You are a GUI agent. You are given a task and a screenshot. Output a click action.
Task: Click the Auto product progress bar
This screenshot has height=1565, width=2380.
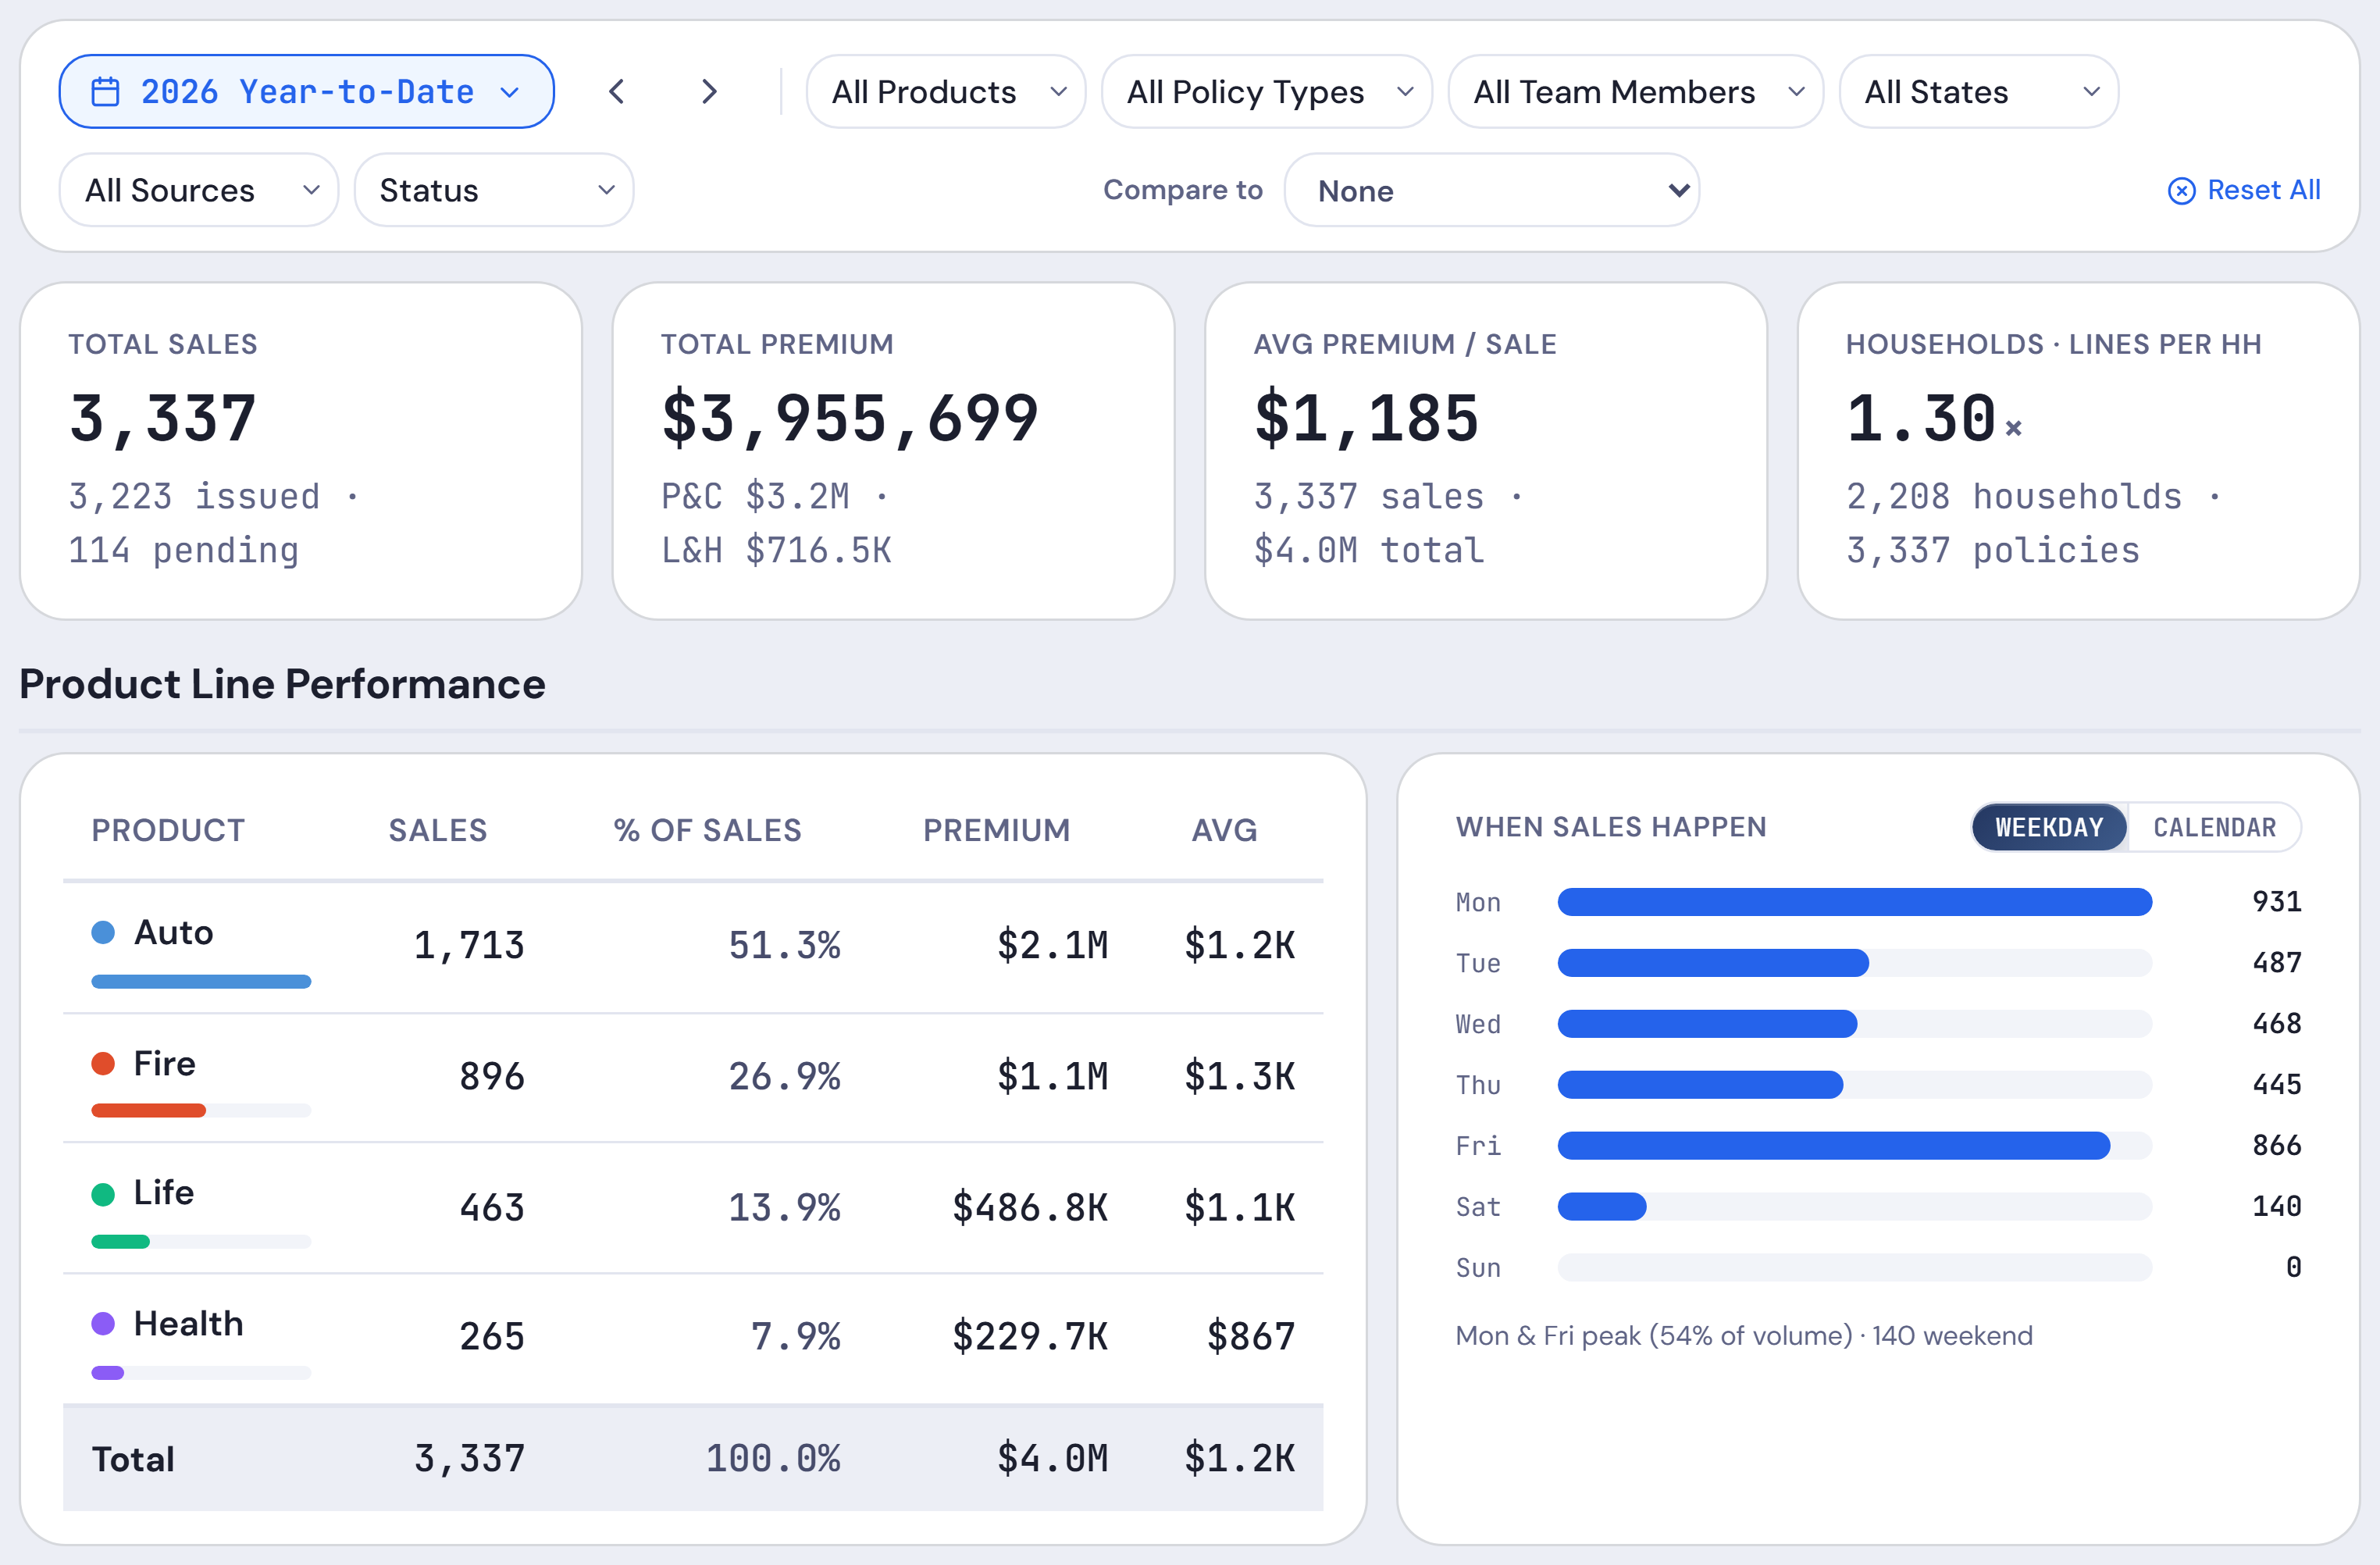(x=201, y=981)
